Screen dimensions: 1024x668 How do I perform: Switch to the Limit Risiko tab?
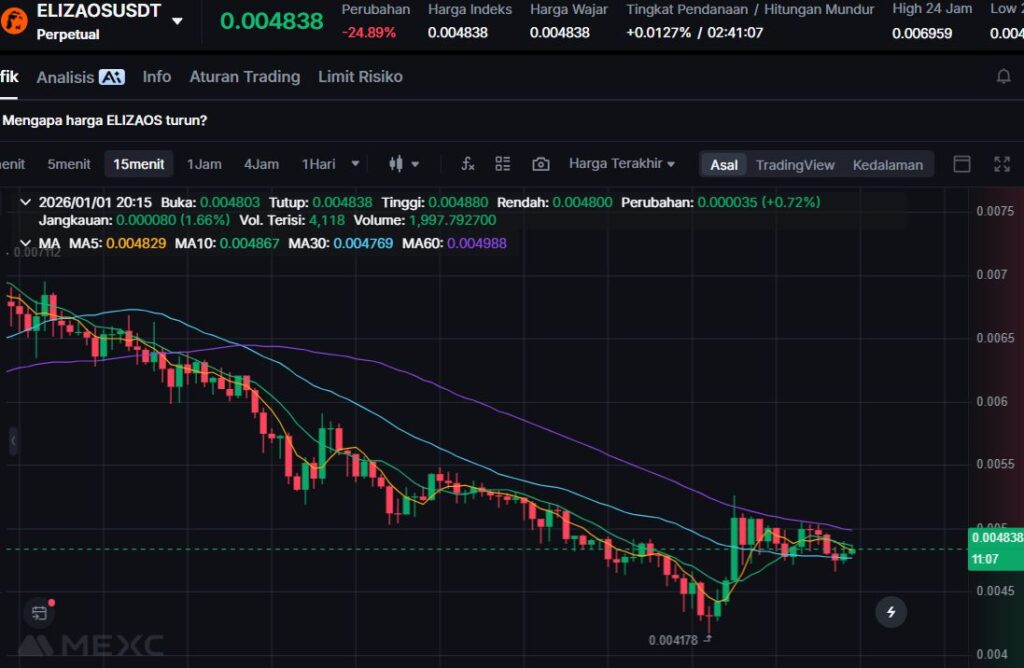coord(360,77)
